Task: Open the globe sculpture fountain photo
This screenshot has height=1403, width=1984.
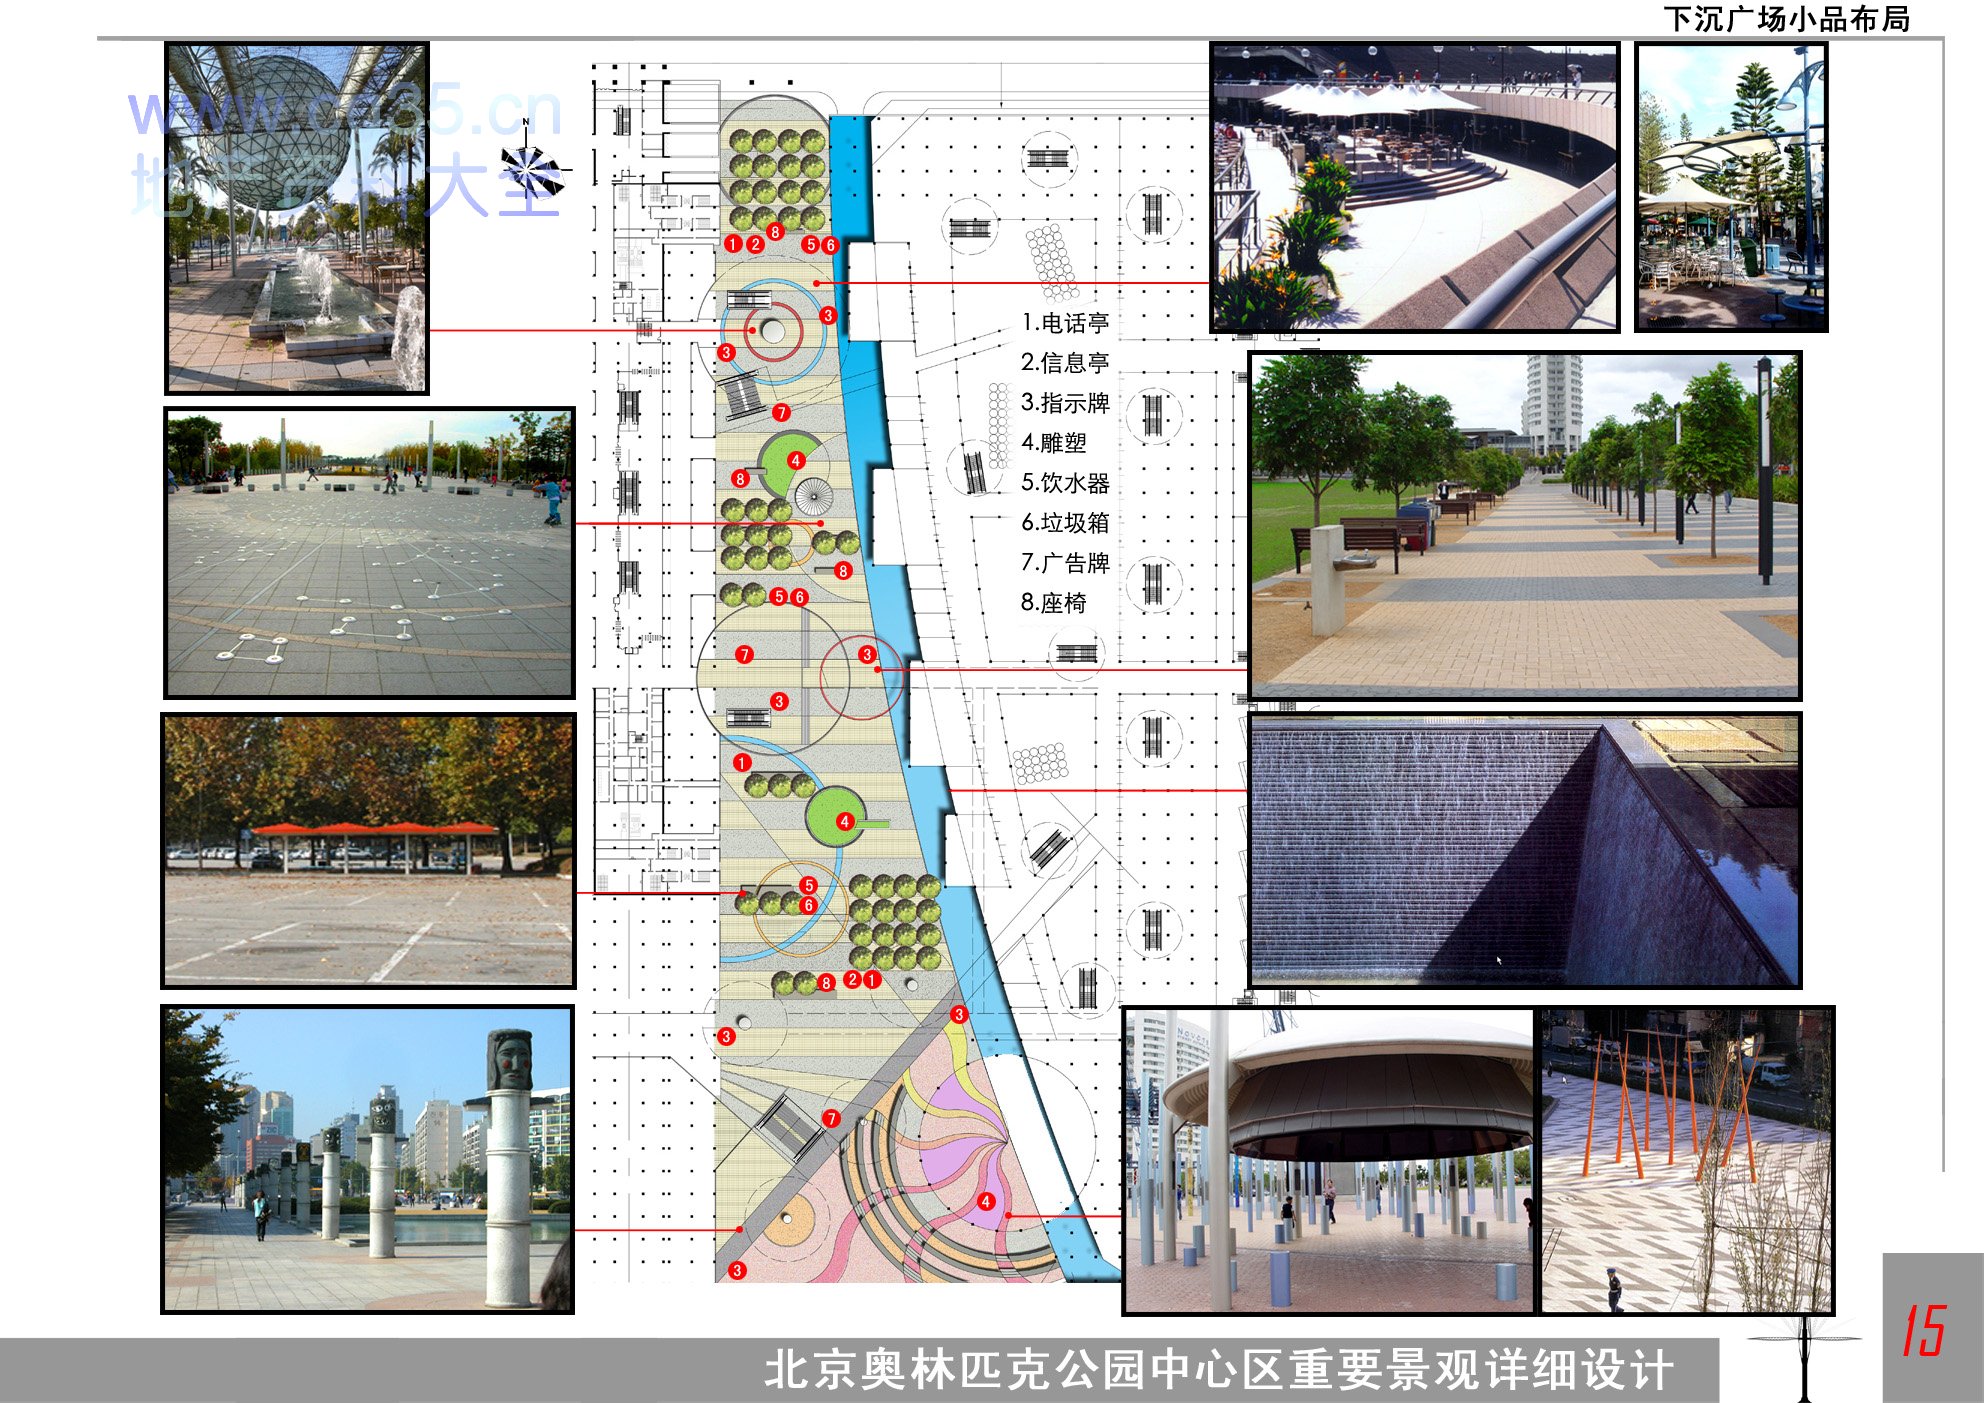Action: click(x=297, y=218)
